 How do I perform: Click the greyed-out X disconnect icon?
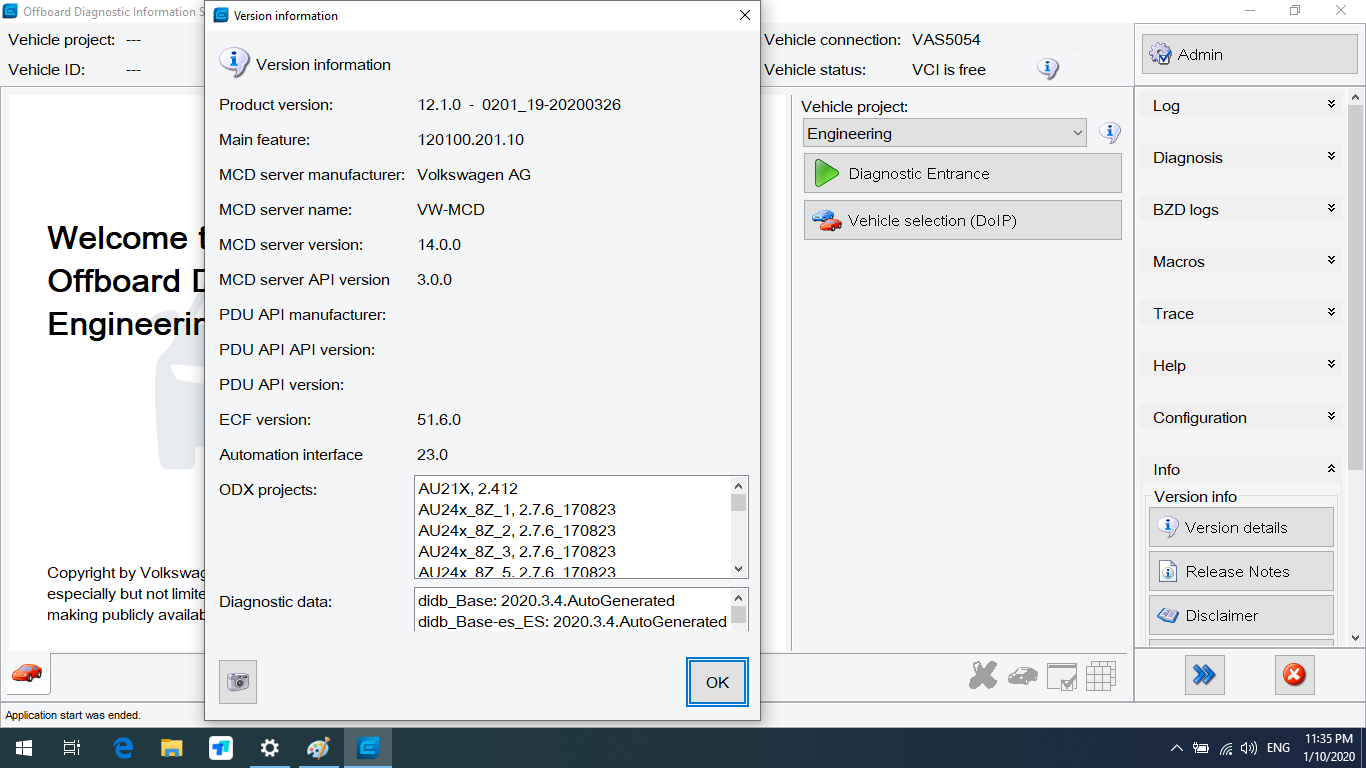pyautogui.click(x=983, y=675)
